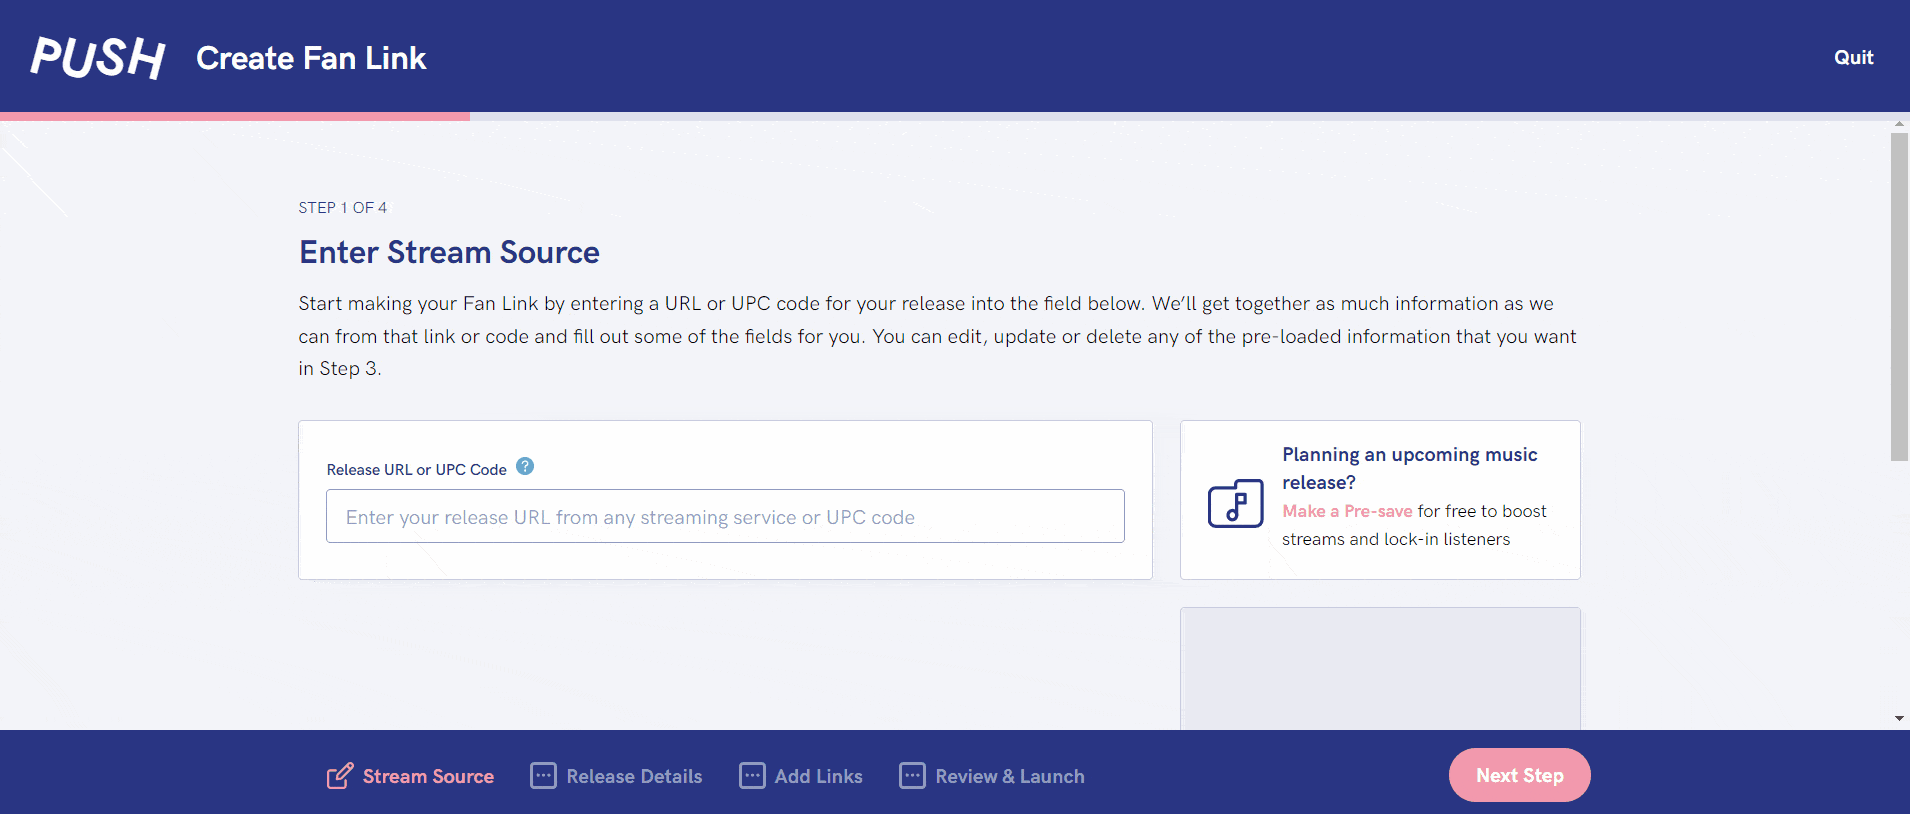Click the Add Links step icon

(x=752, y=776)
